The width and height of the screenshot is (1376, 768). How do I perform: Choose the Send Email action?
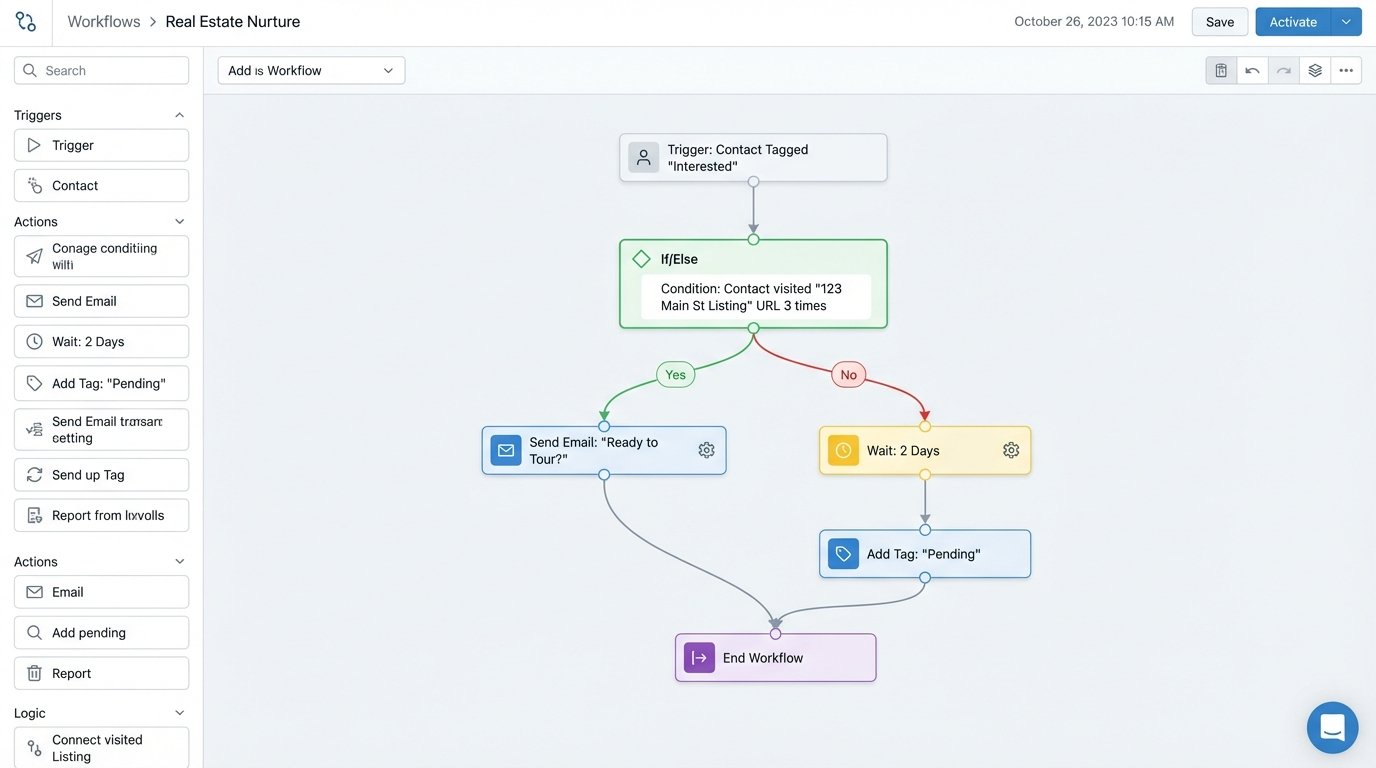coord(100,300)
